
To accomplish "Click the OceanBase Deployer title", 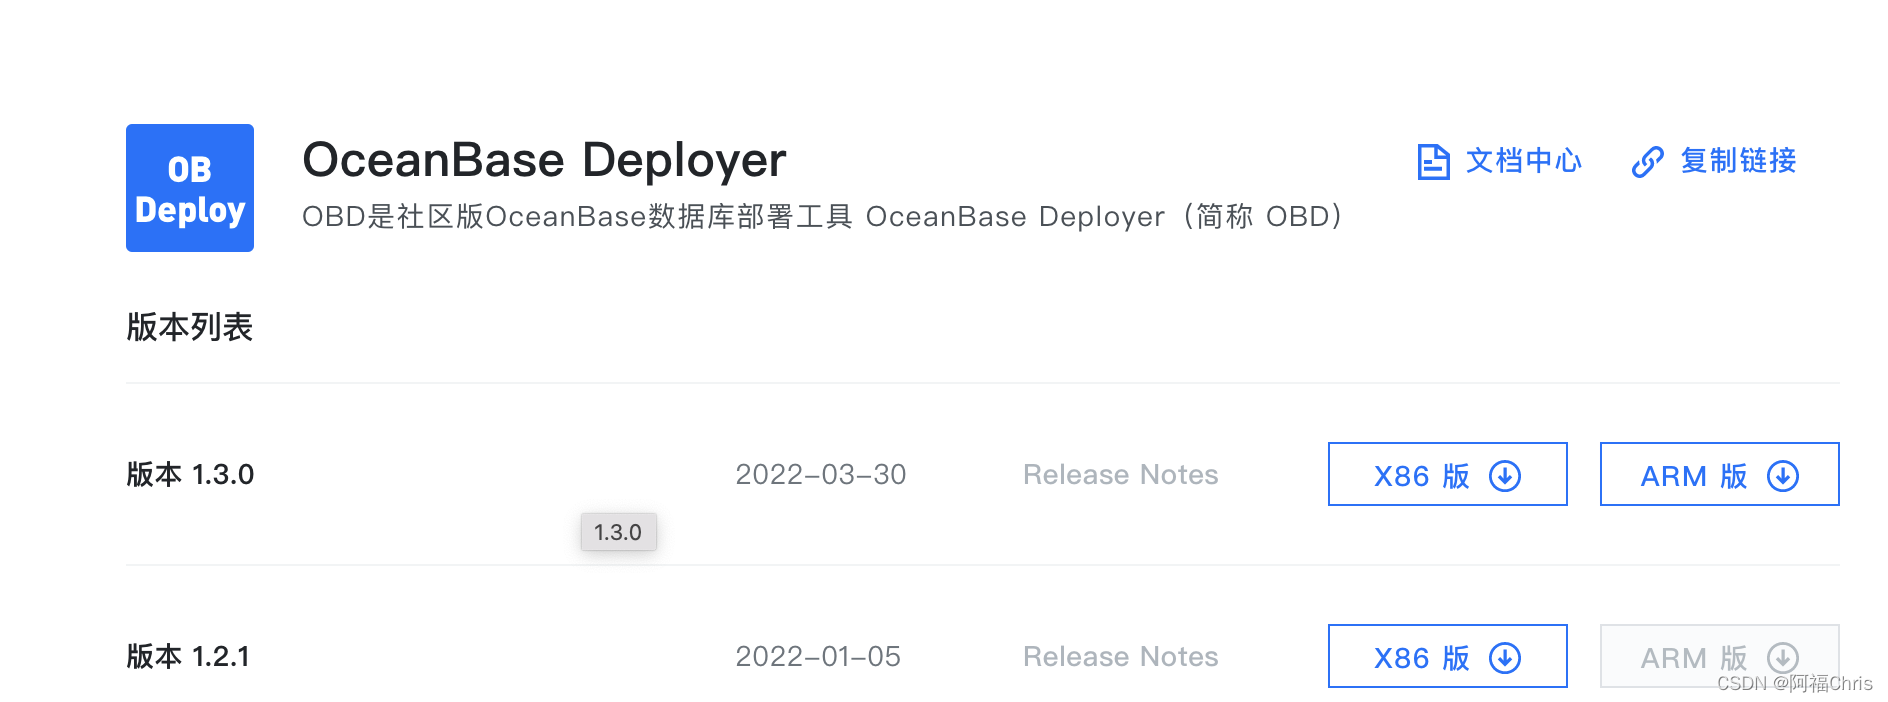I will pyautogui.click(x=545, y=159).
